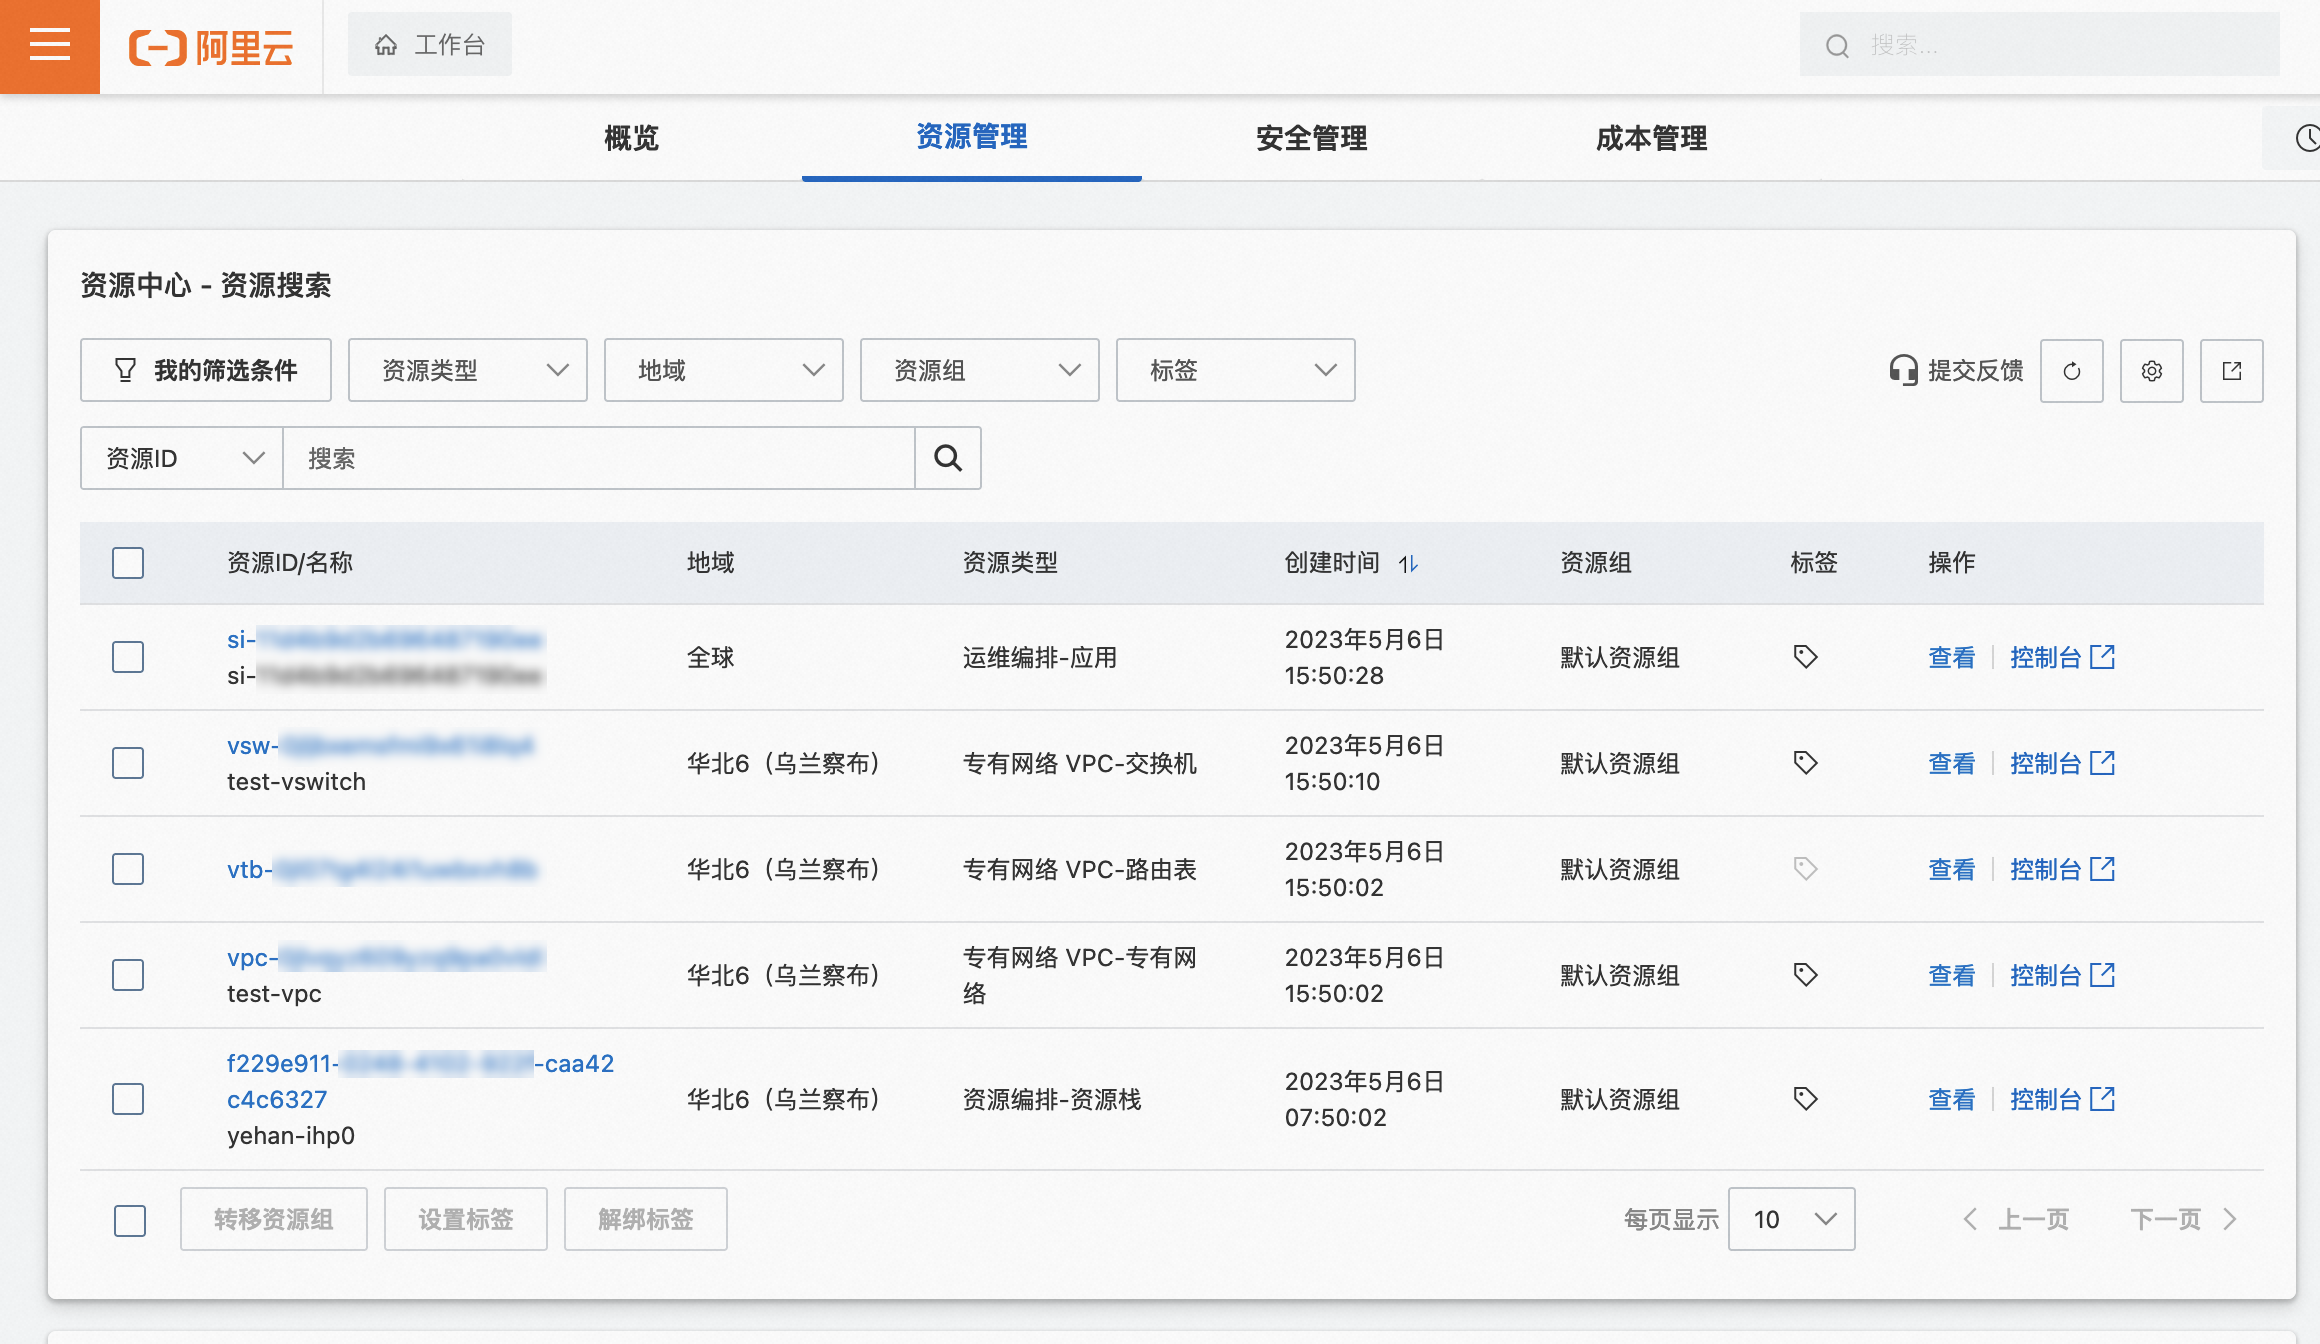Click the external link icon in the test-vpc row

point(2103,975)
